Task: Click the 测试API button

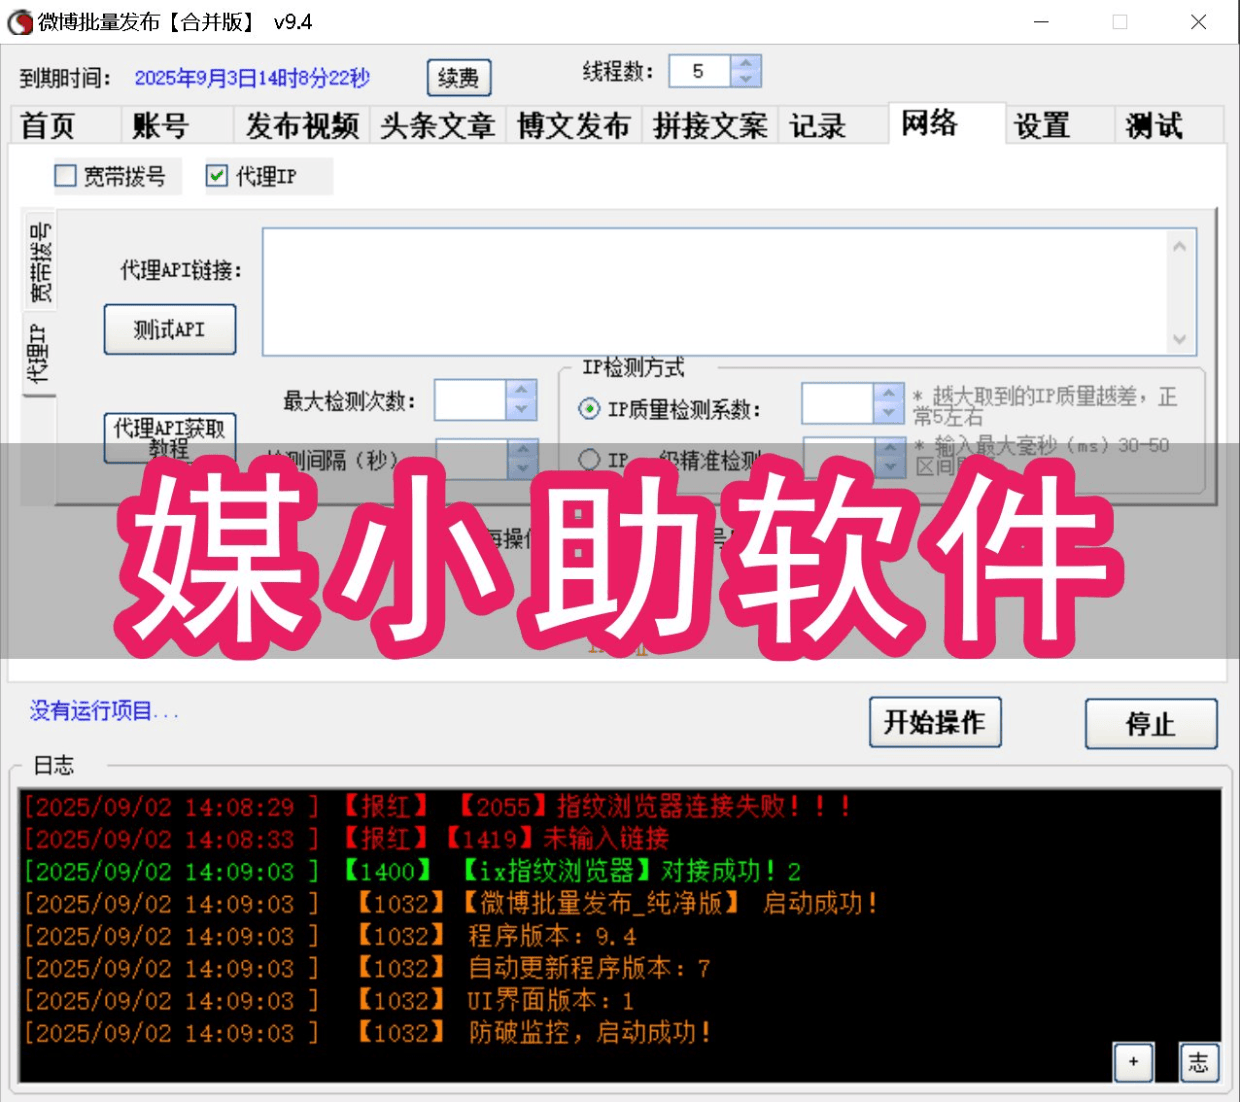Action: tap(169, 329)
